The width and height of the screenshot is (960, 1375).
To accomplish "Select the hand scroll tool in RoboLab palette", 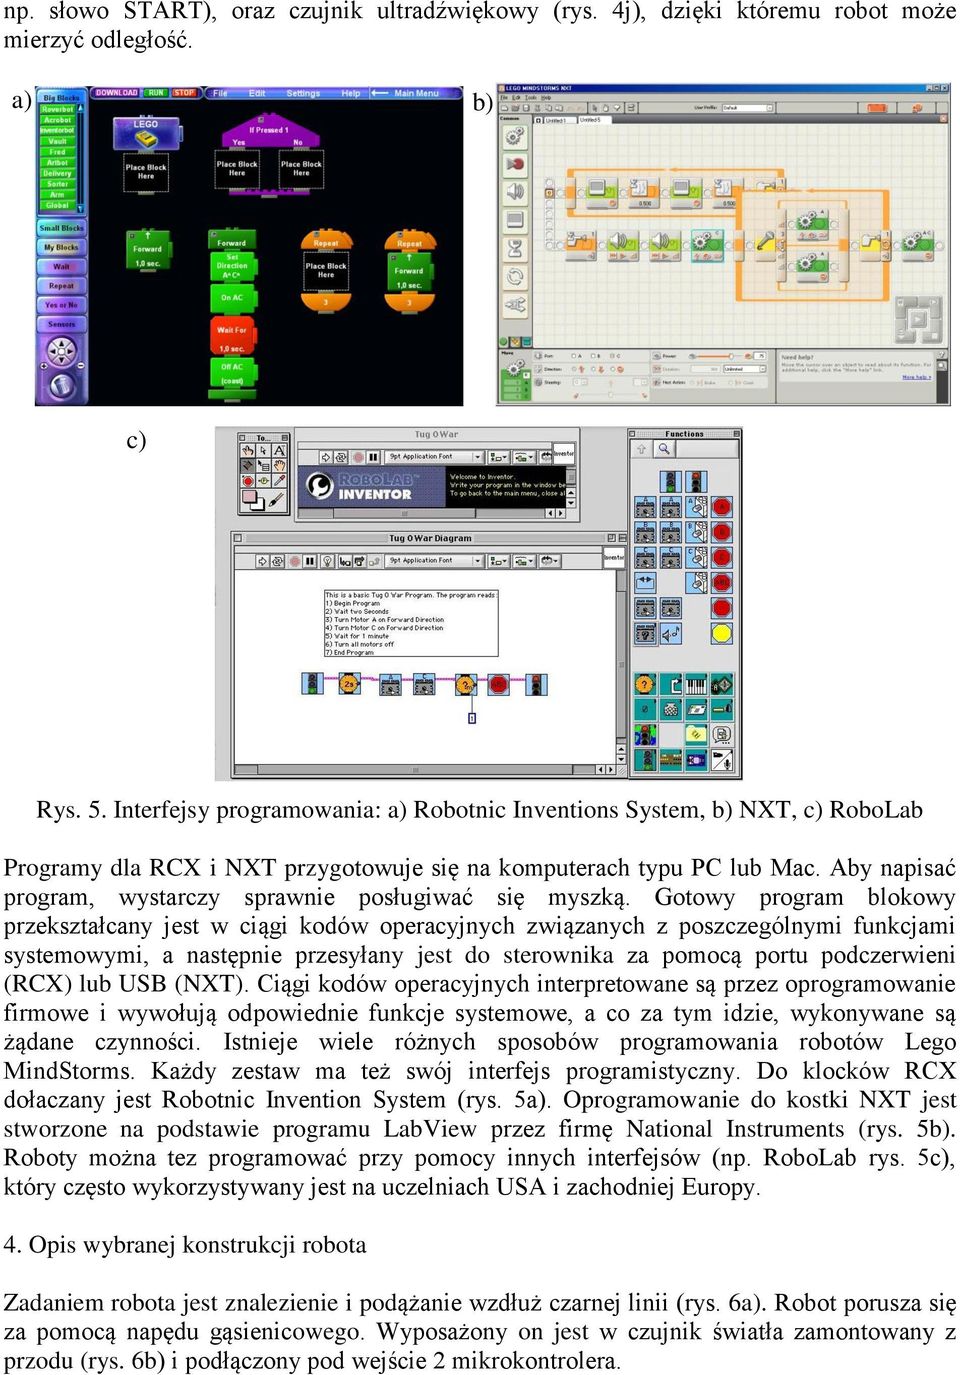I will pos(280,467).
